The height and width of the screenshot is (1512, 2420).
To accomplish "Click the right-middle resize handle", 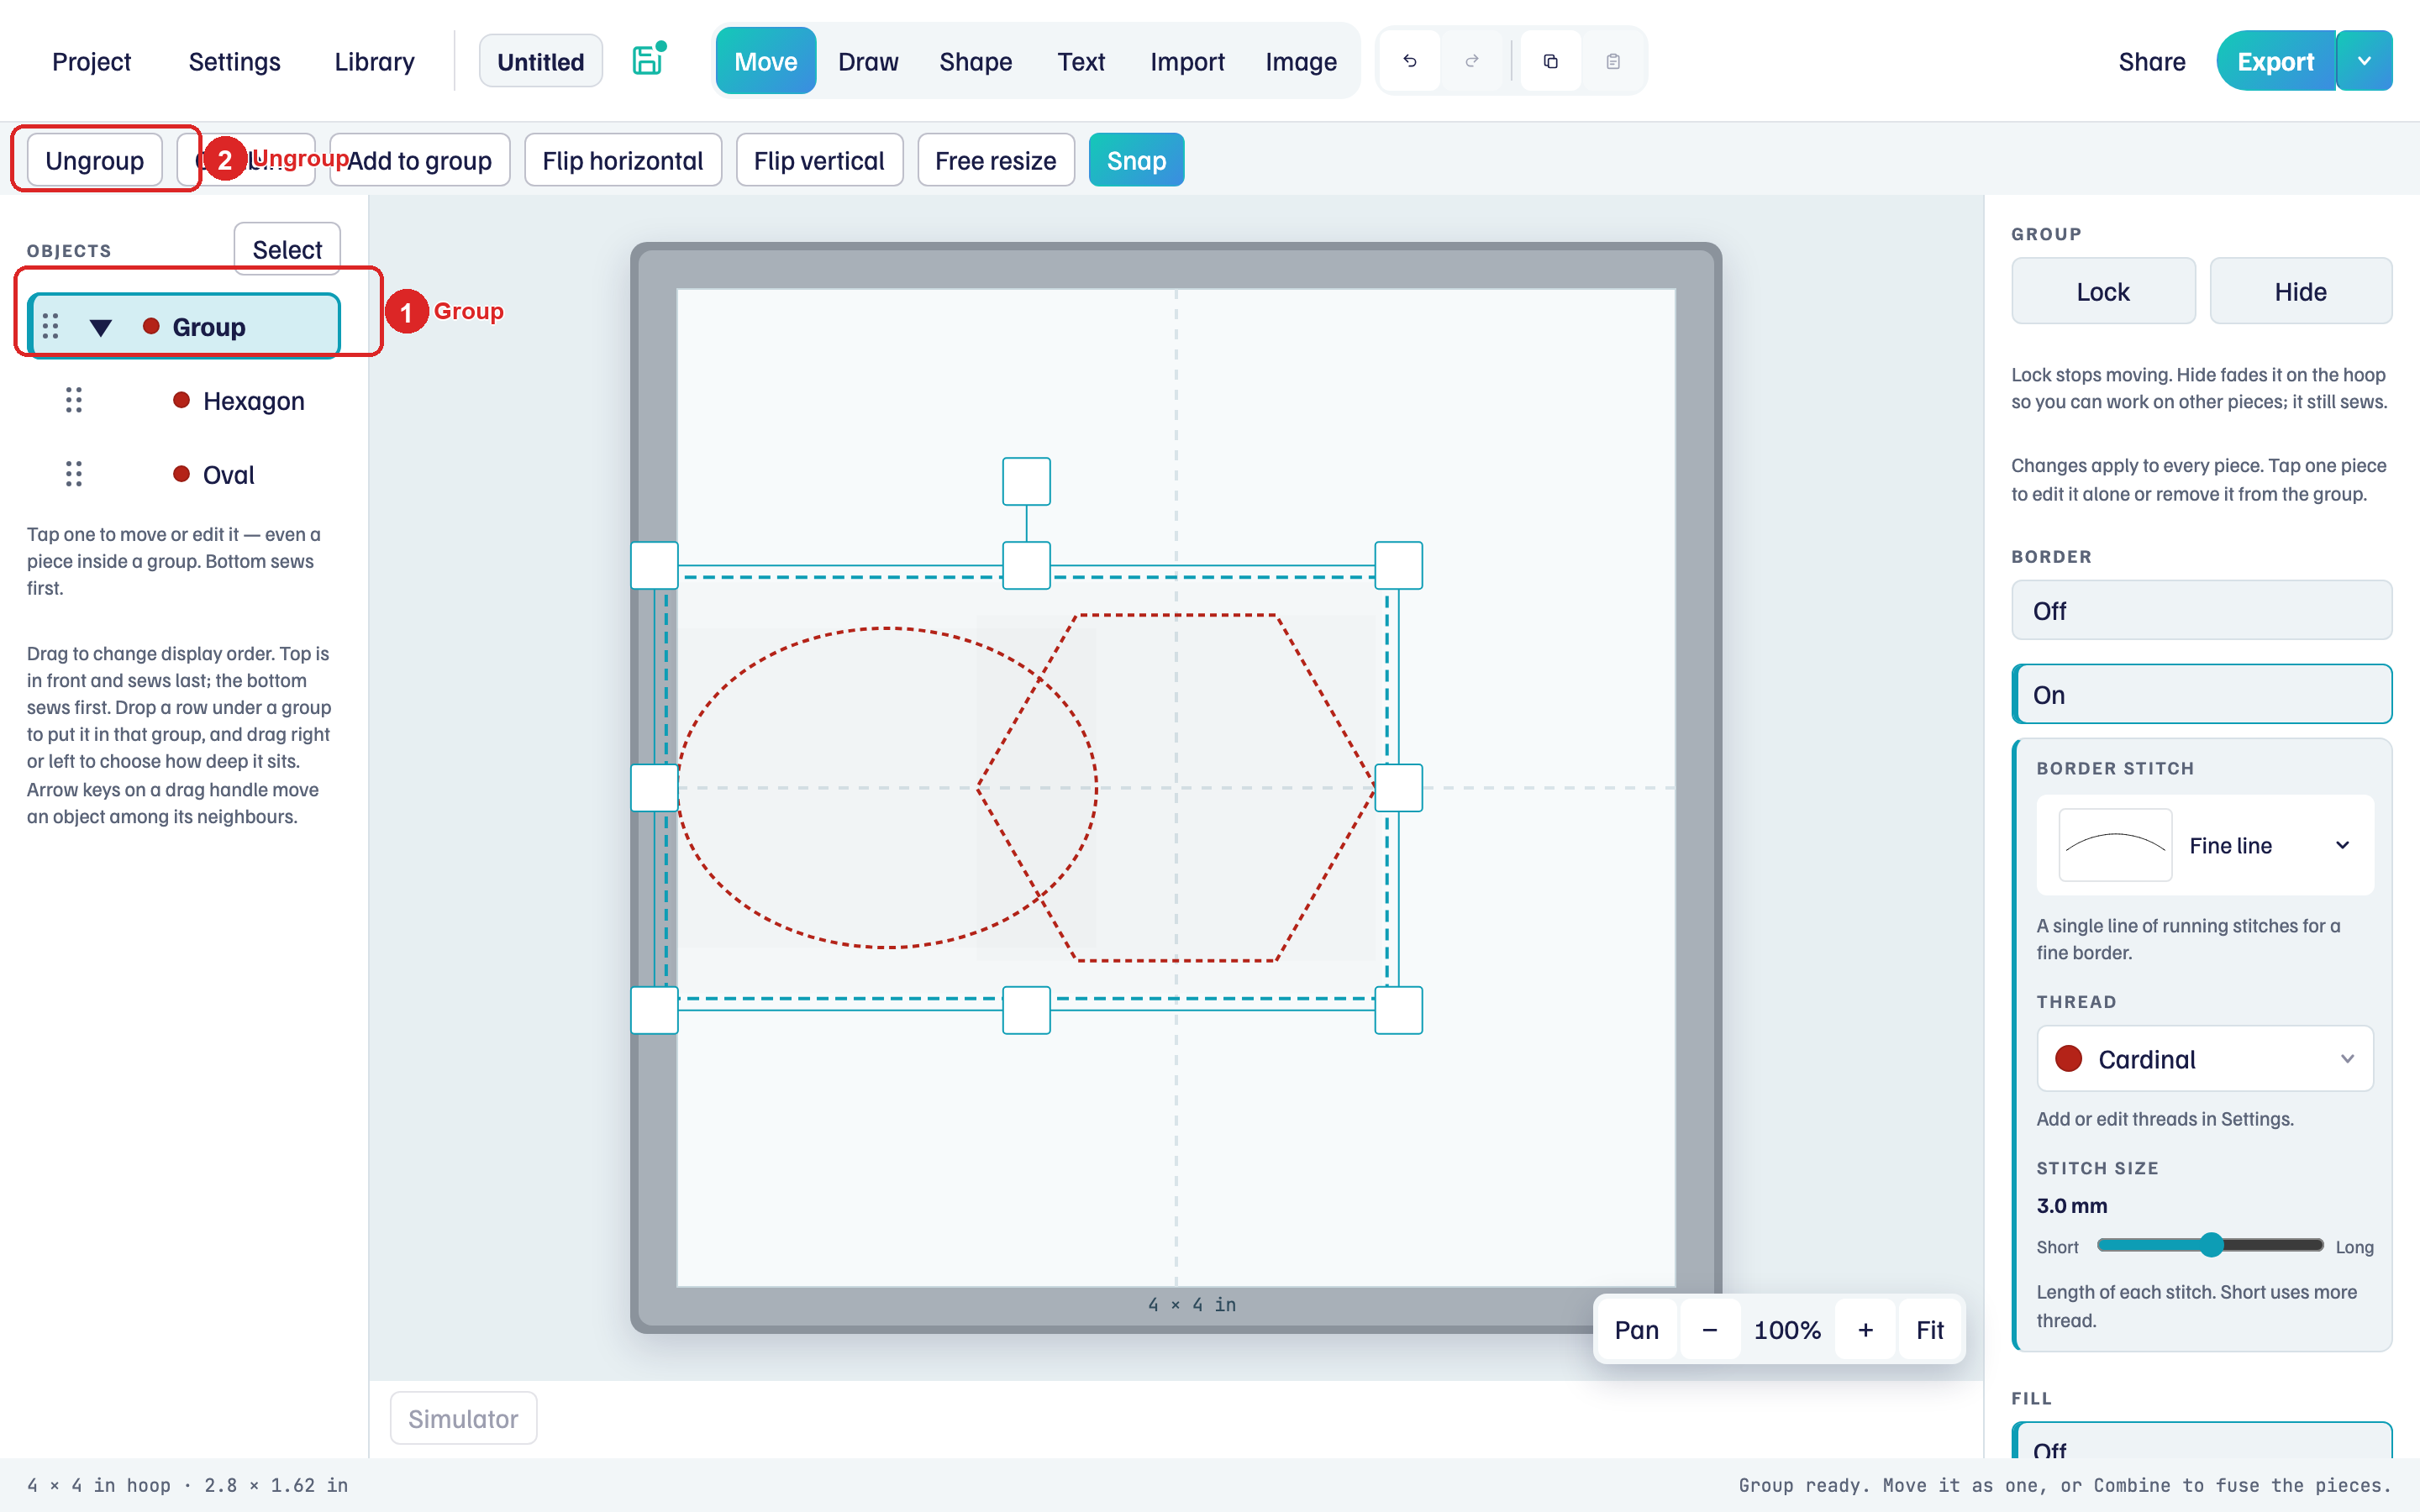I will pos(1398,788).
